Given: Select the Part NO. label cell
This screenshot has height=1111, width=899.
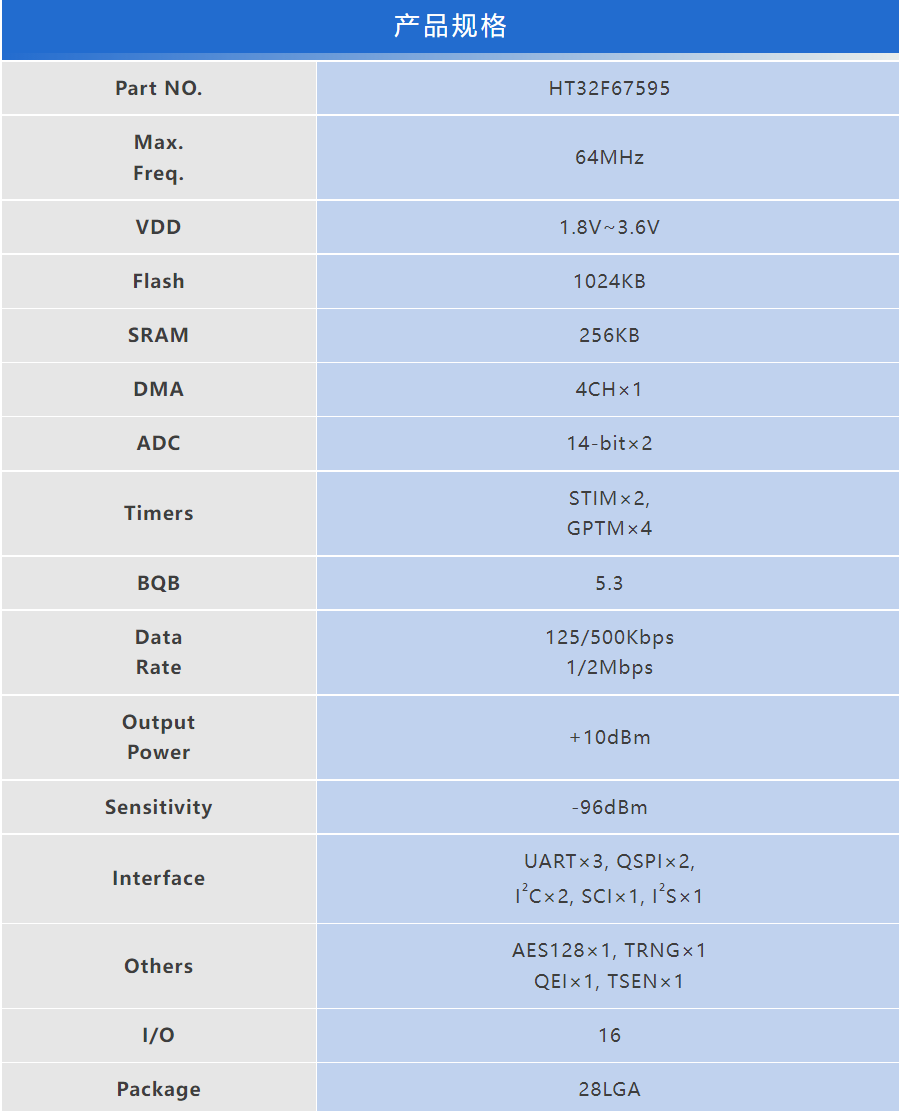Looking at the screenshot, I should [x=159, y=88].
